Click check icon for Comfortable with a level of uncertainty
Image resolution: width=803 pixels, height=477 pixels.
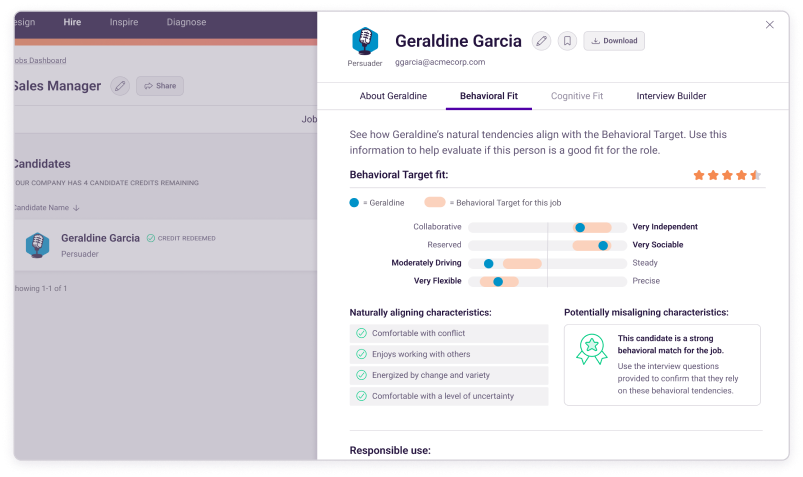click(362, 396)
